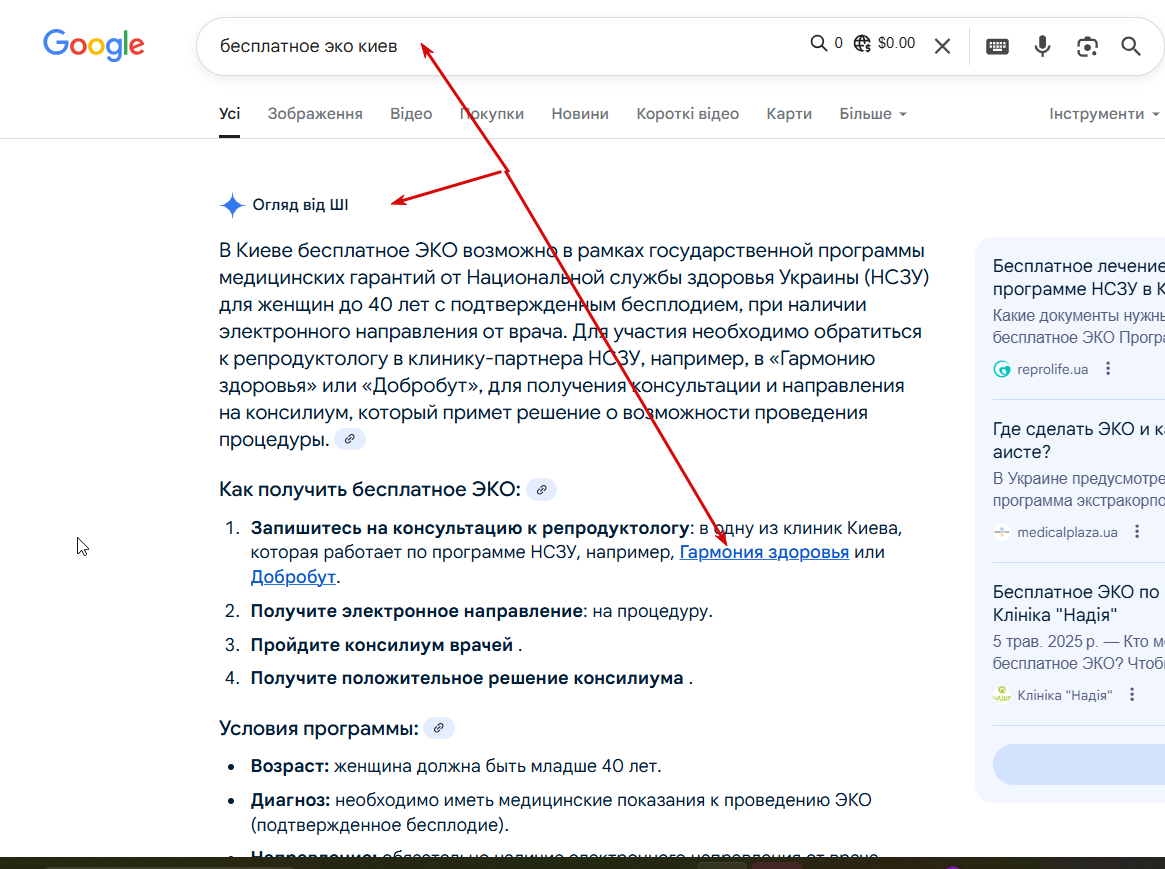Open the on-screen keyboard input tool
The height and width of the screenshot is (869, 1165).
[x=997, y=47]
